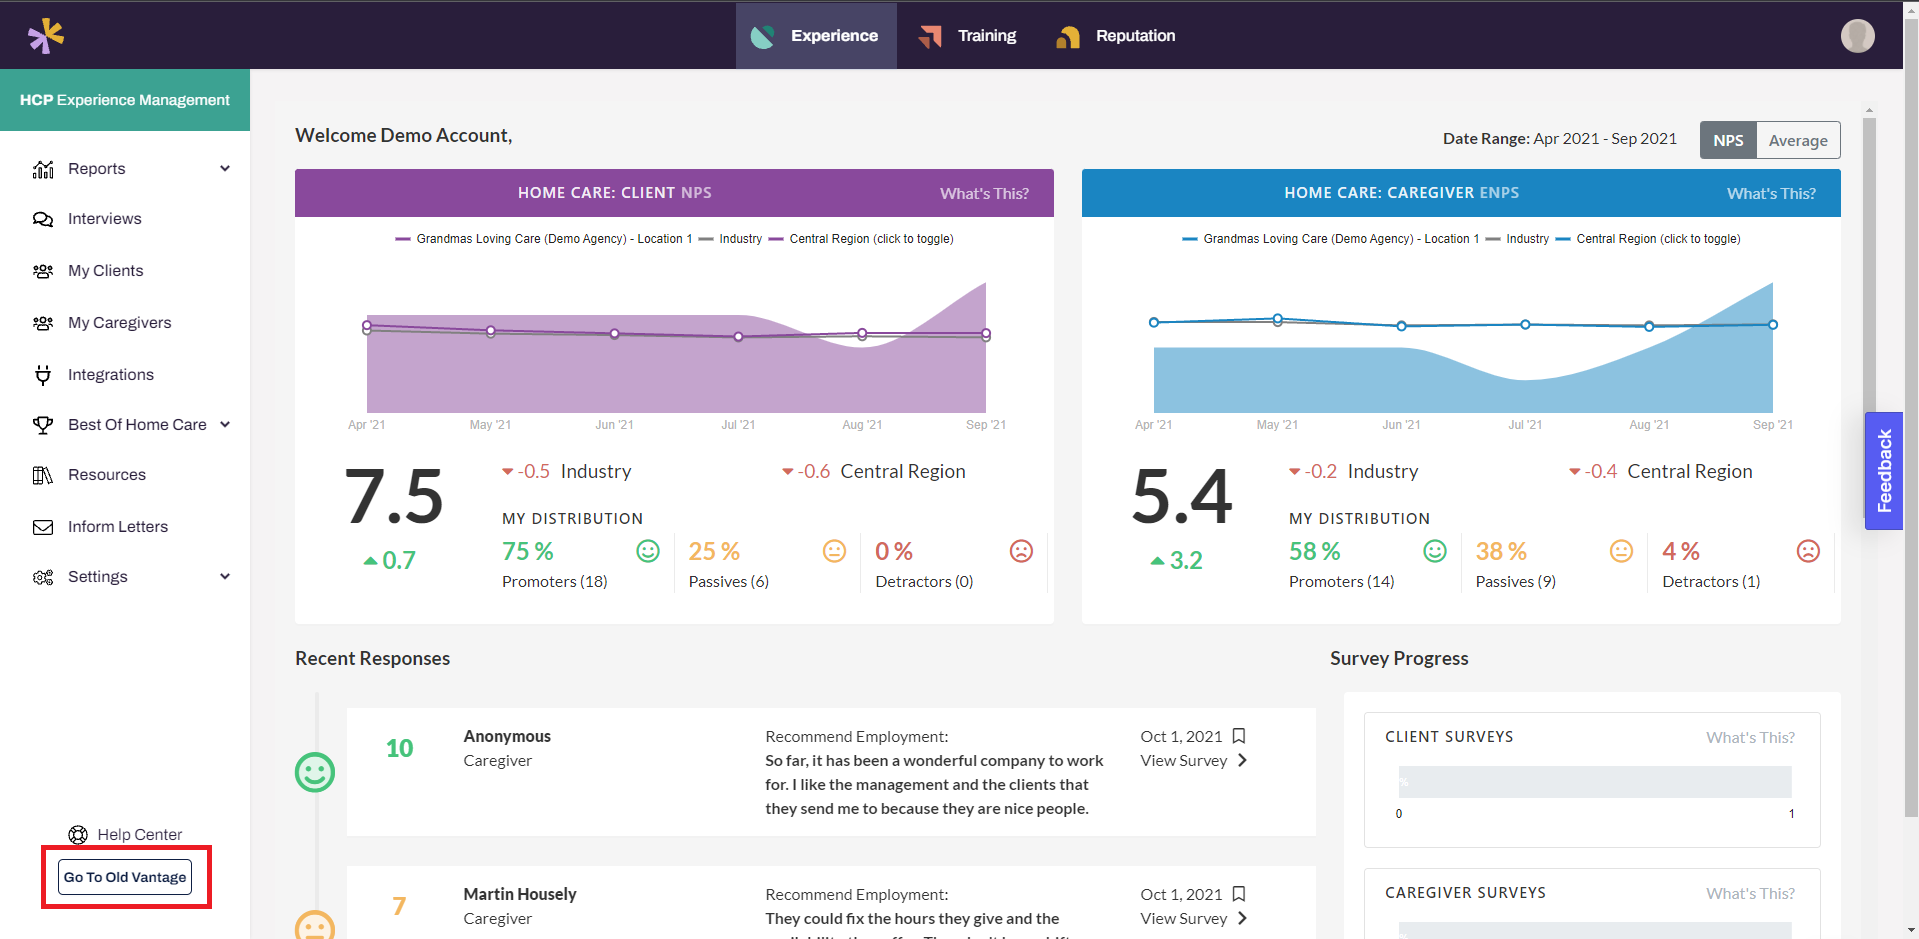
Task: Expand the Best Of Home Care menu
Action: [225, 425]
